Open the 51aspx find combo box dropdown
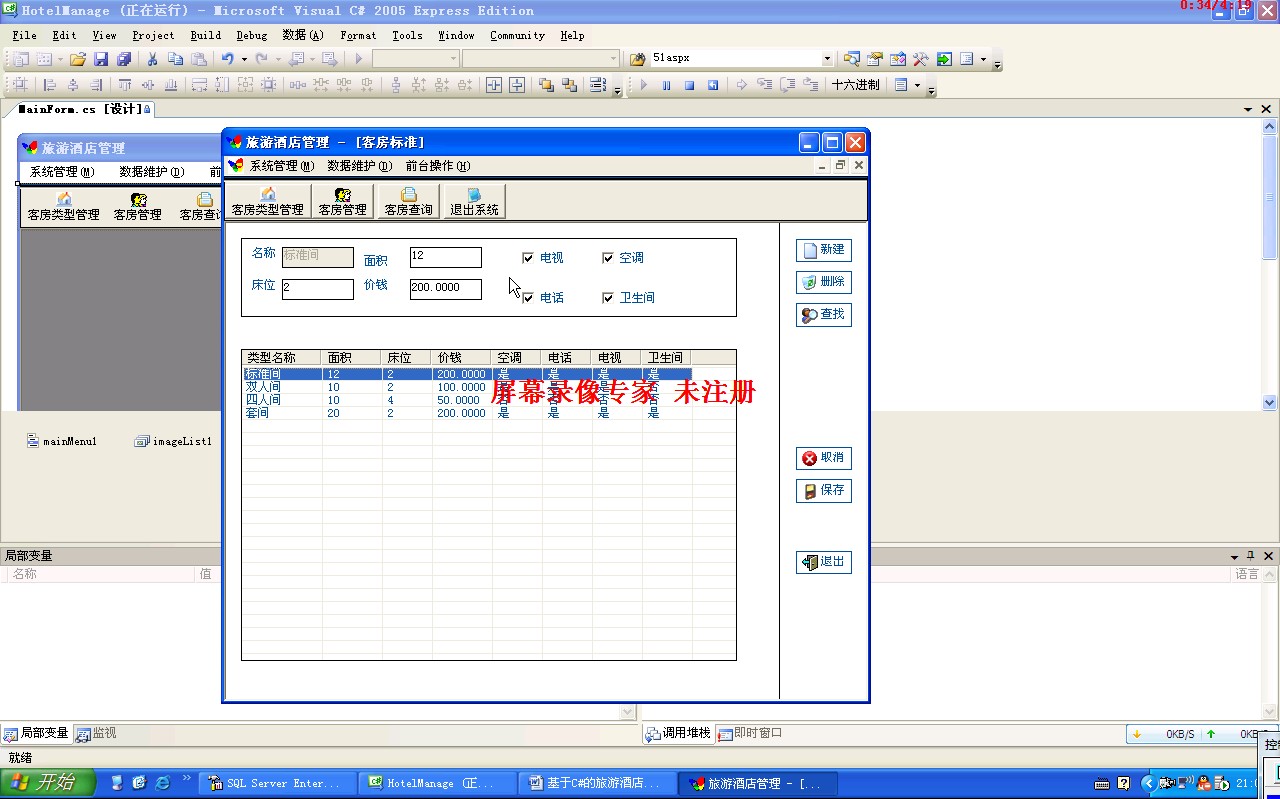The height and width of the screenshot is (799, 1280). pos(827,59)
